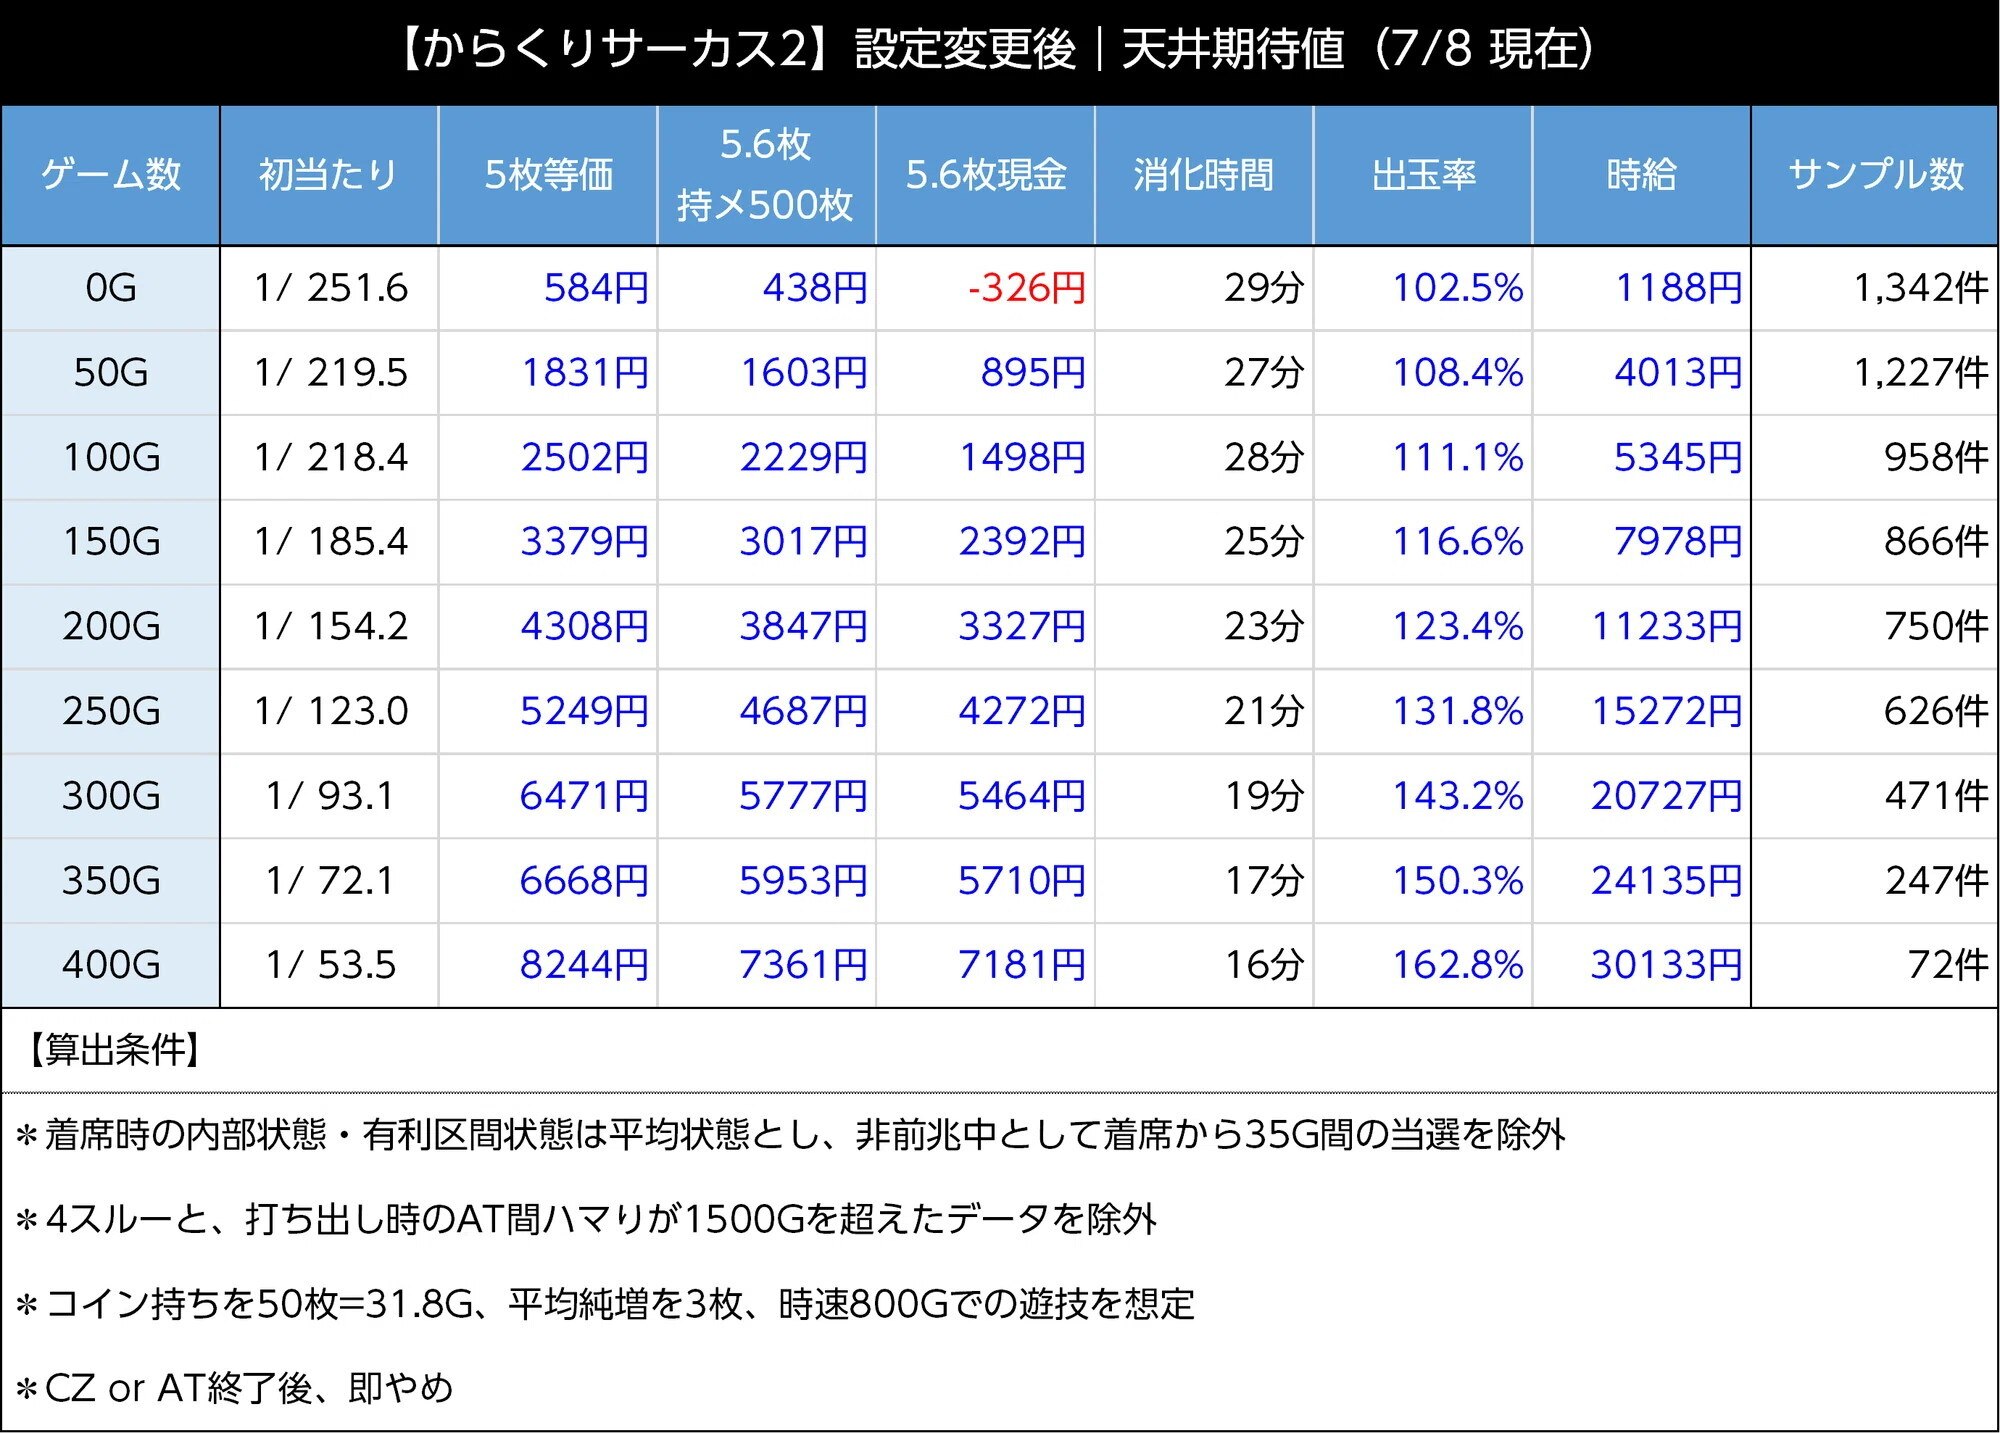Select the 0G row label

pos(110,288)
